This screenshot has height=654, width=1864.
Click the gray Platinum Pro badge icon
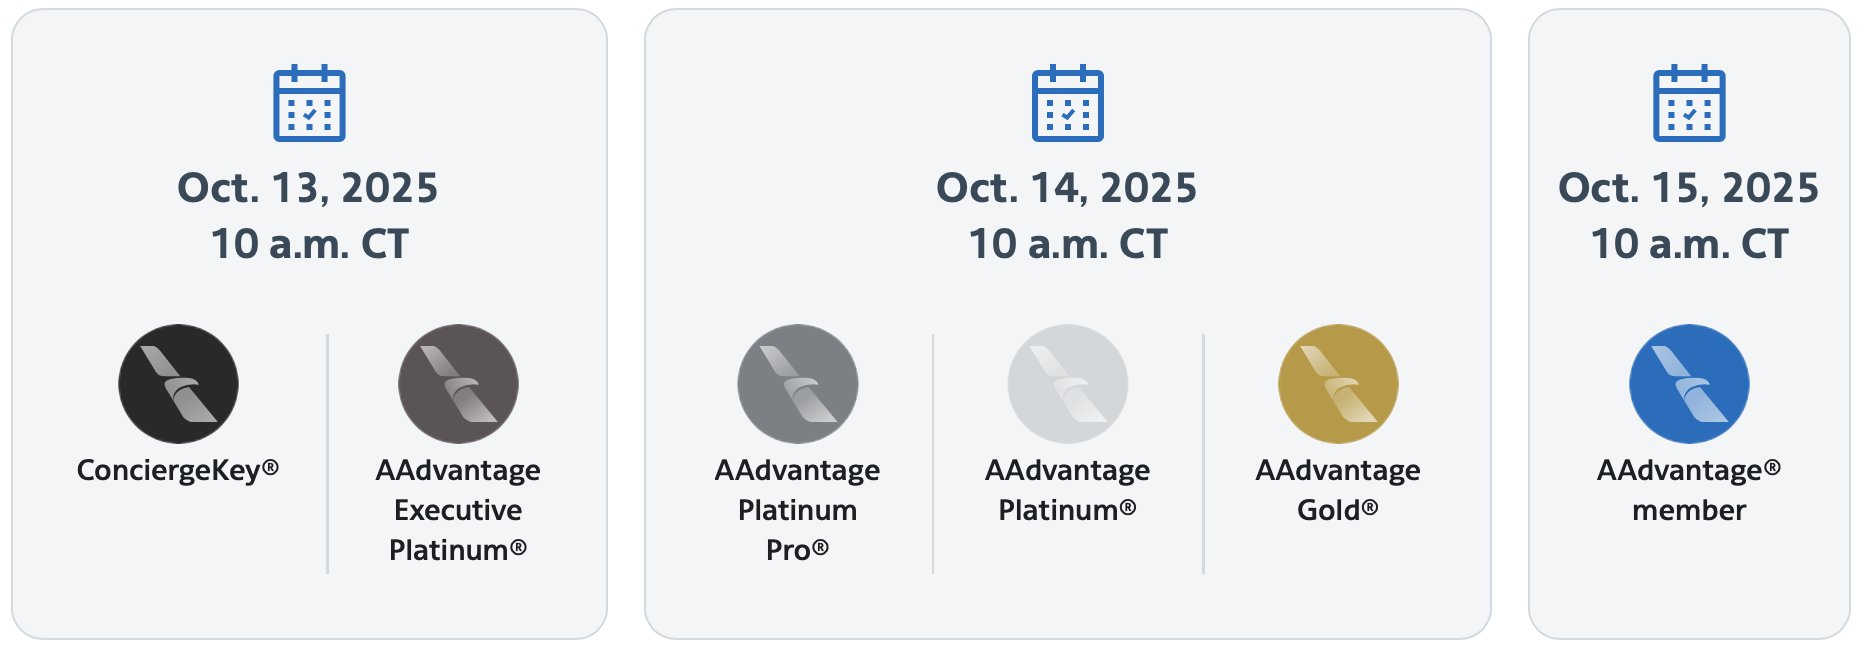pyautogui.click(x=797, y=384)
